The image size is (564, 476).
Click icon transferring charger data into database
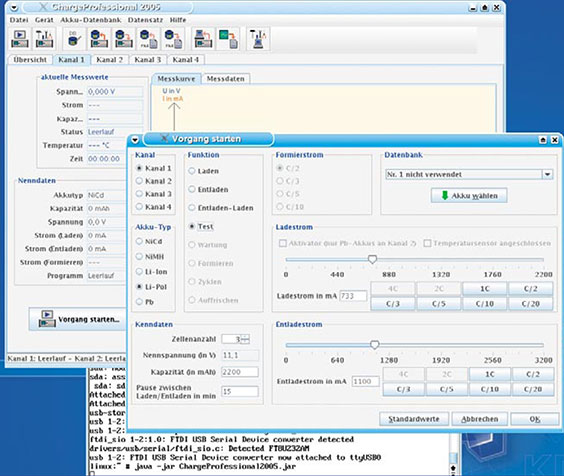99,39
